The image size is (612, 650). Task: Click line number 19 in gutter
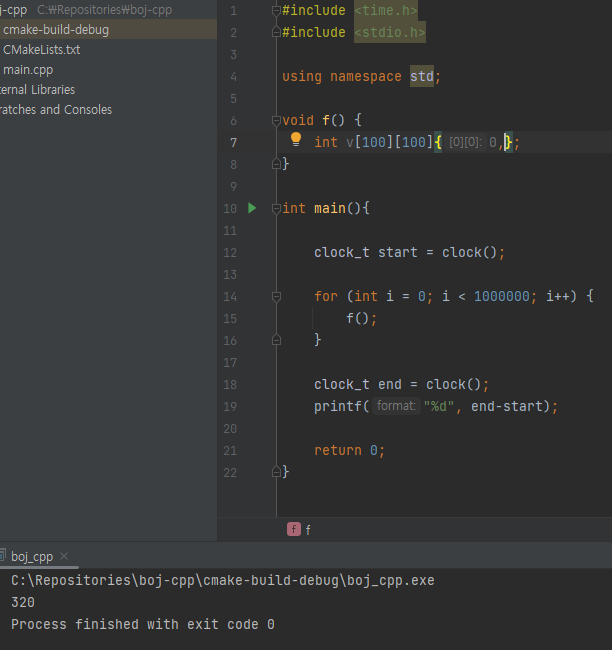pos(230,406)
